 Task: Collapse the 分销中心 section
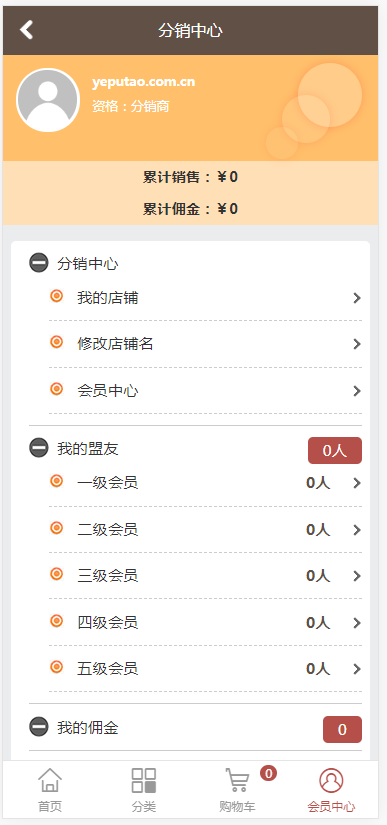38,263
